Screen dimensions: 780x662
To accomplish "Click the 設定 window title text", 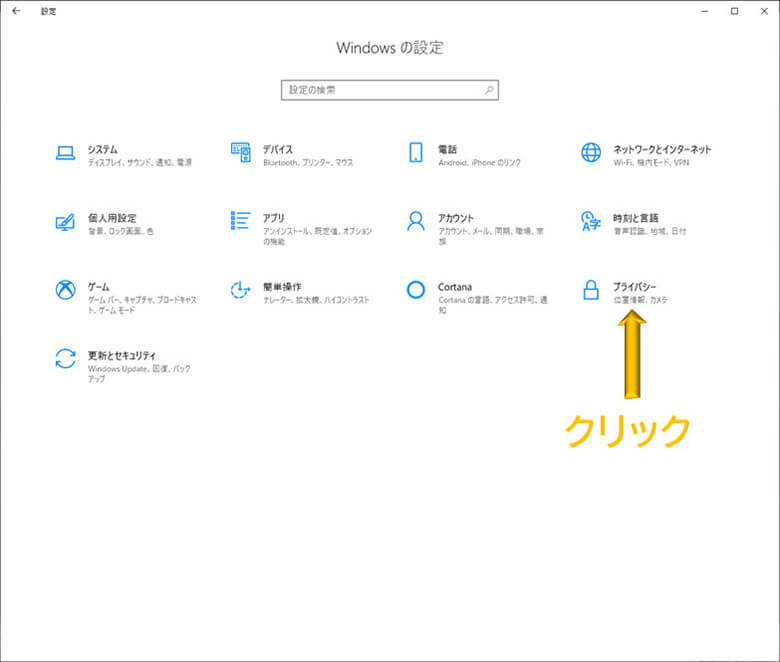I will coord(48,11).
